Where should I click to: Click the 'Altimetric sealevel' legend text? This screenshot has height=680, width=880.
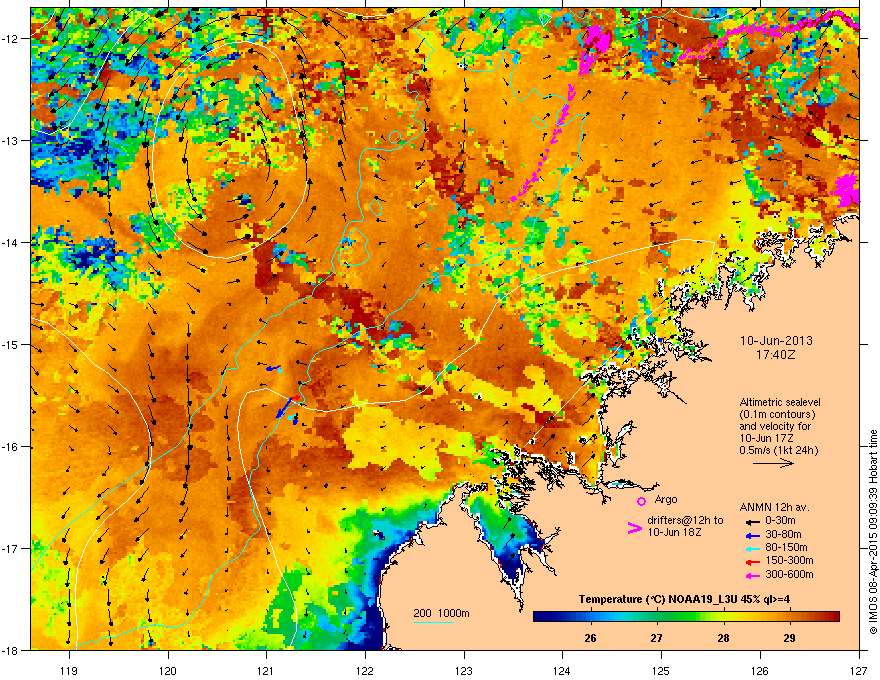[x=780, y=402]
